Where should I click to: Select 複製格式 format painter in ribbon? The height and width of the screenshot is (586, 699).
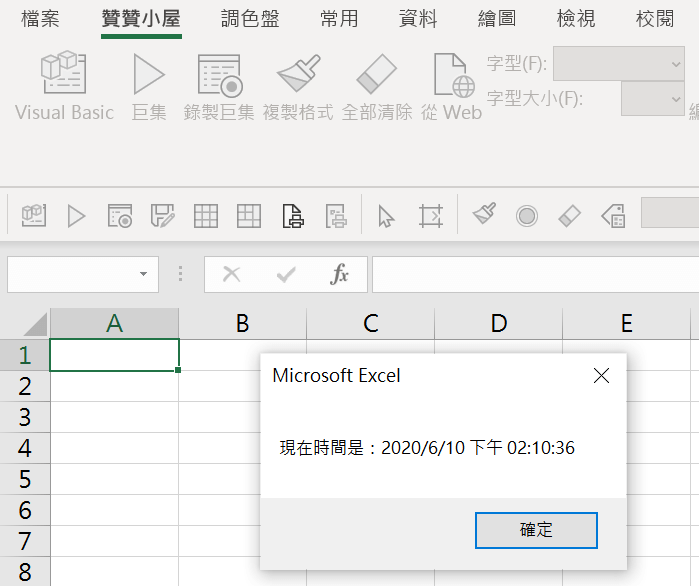click(298, 86)
